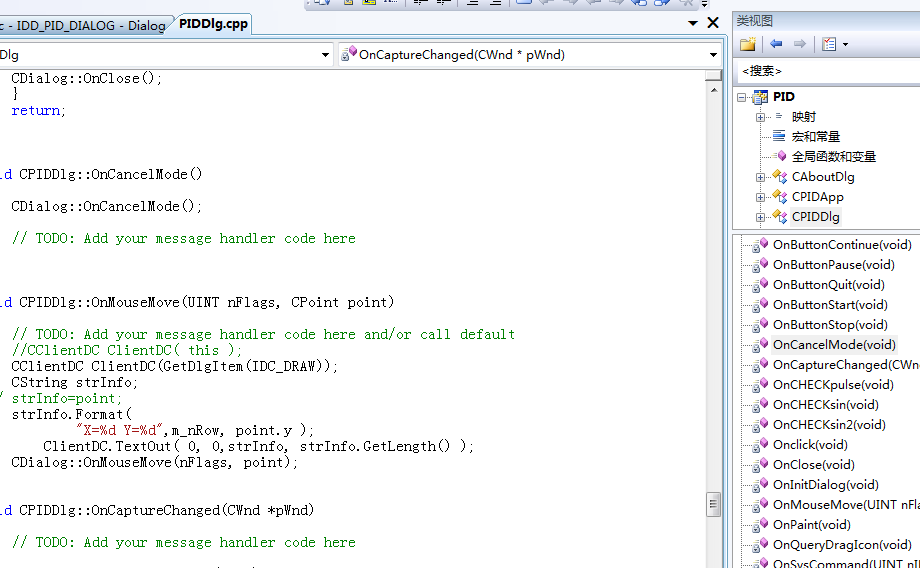The width and height of the screenshot is (920, 568).
Task: Click the editor split bar above scrollbar
Action: [713, 75]
